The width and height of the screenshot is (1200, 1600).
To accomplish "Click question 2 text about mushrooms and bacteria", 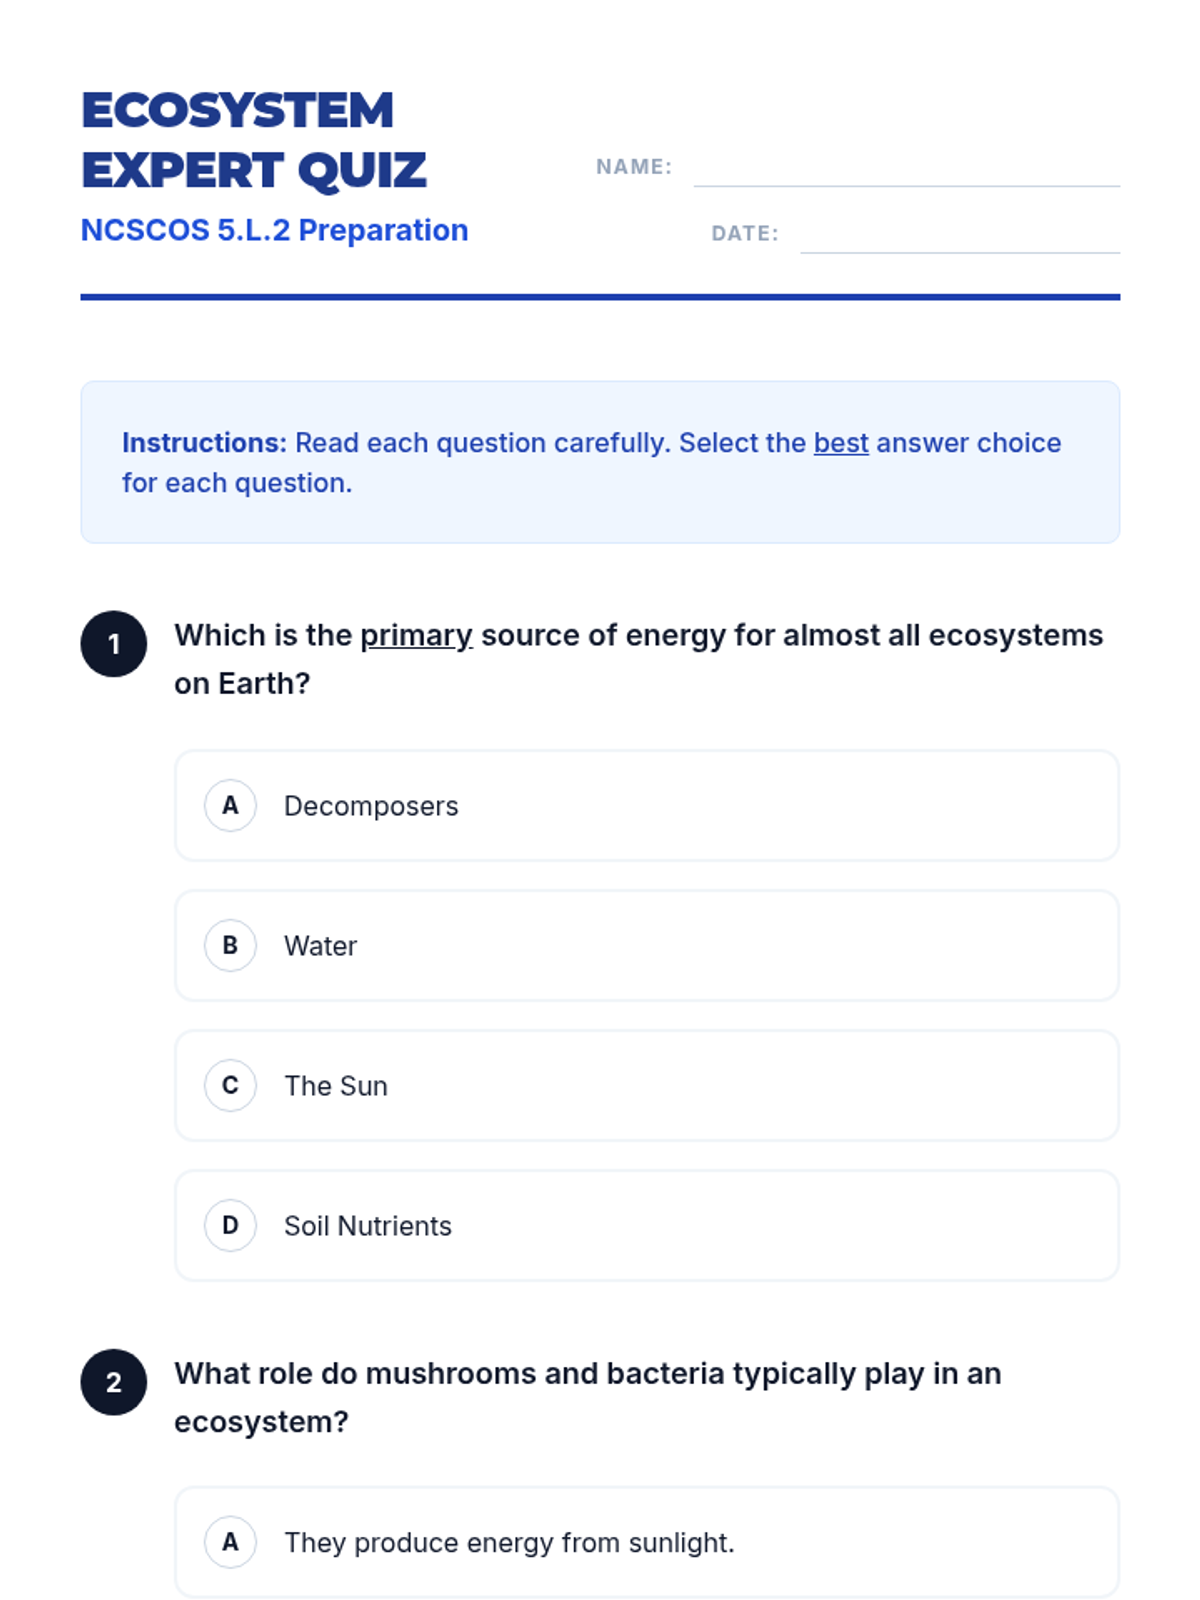I will point(588,1397).
